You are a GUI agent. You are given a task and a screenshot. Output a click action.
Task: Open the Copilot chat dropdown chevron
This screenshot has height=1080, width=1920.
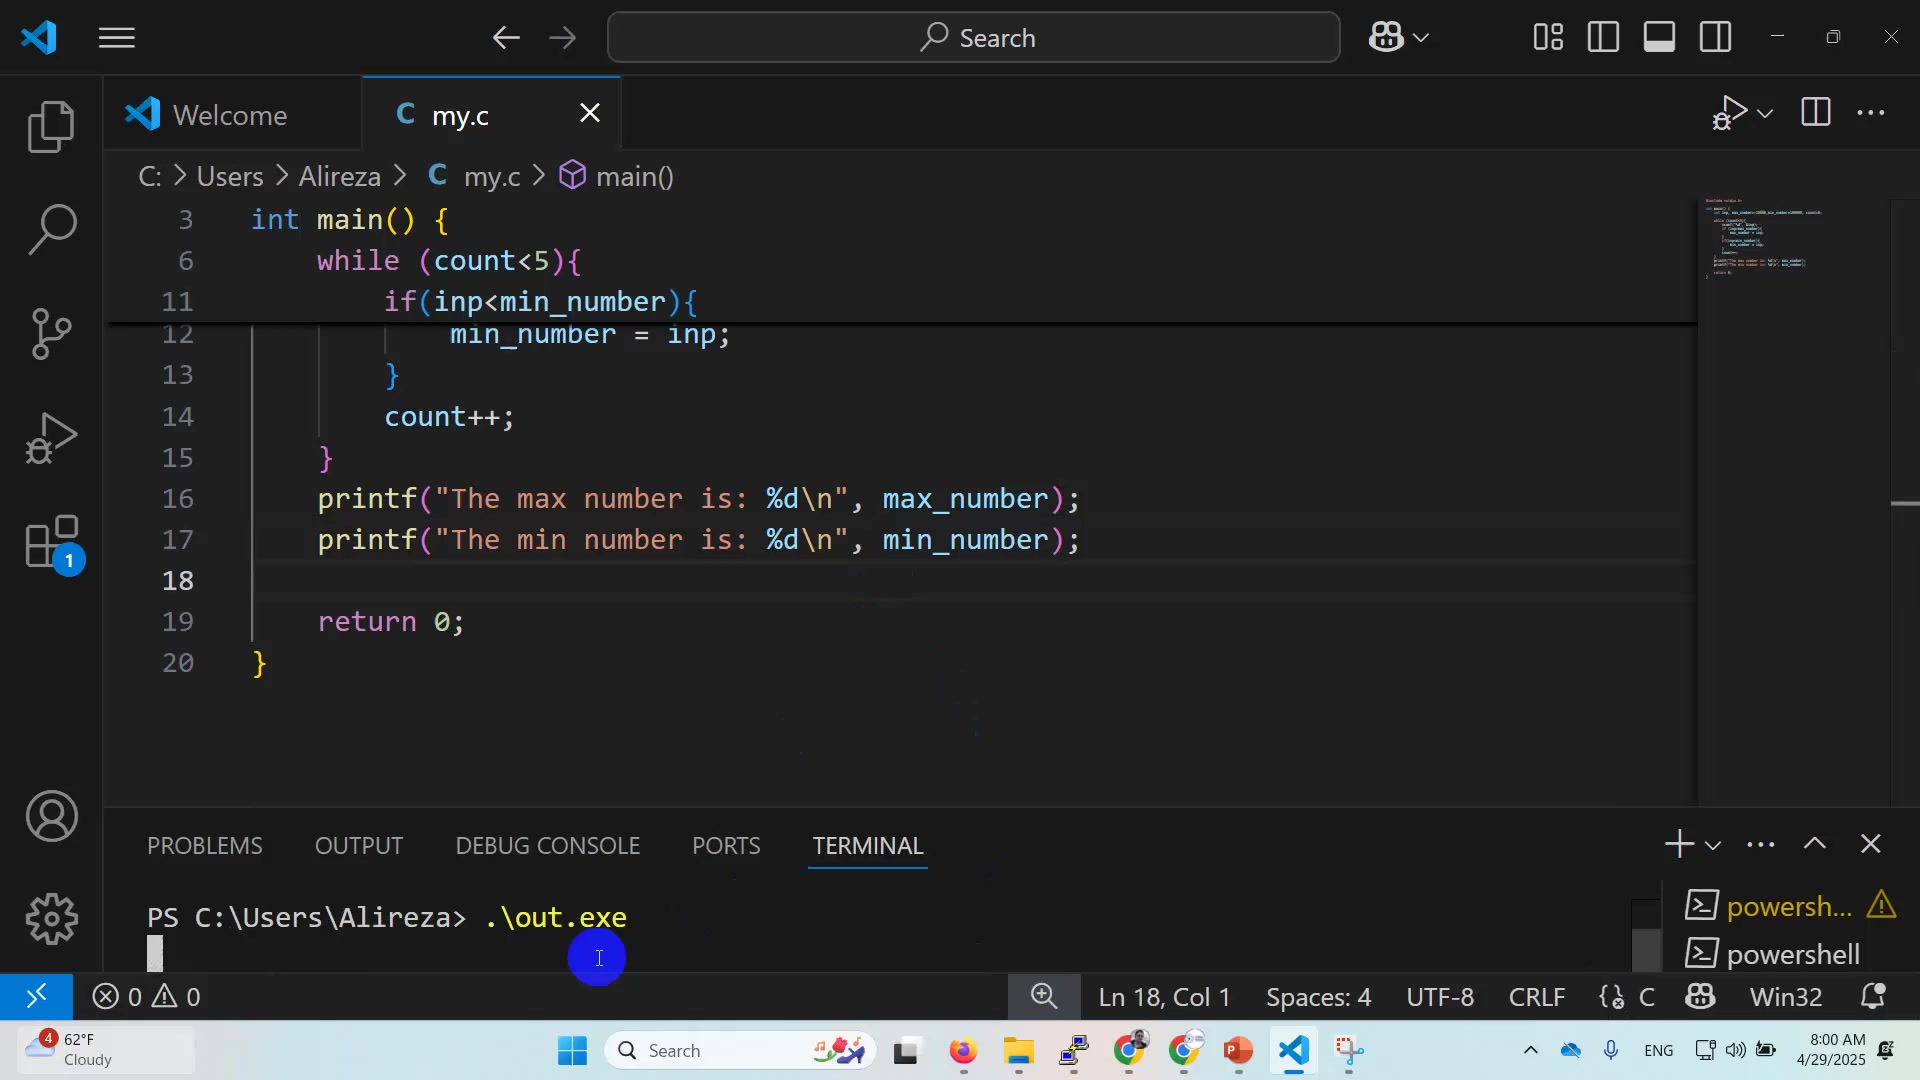(1421, 38)
